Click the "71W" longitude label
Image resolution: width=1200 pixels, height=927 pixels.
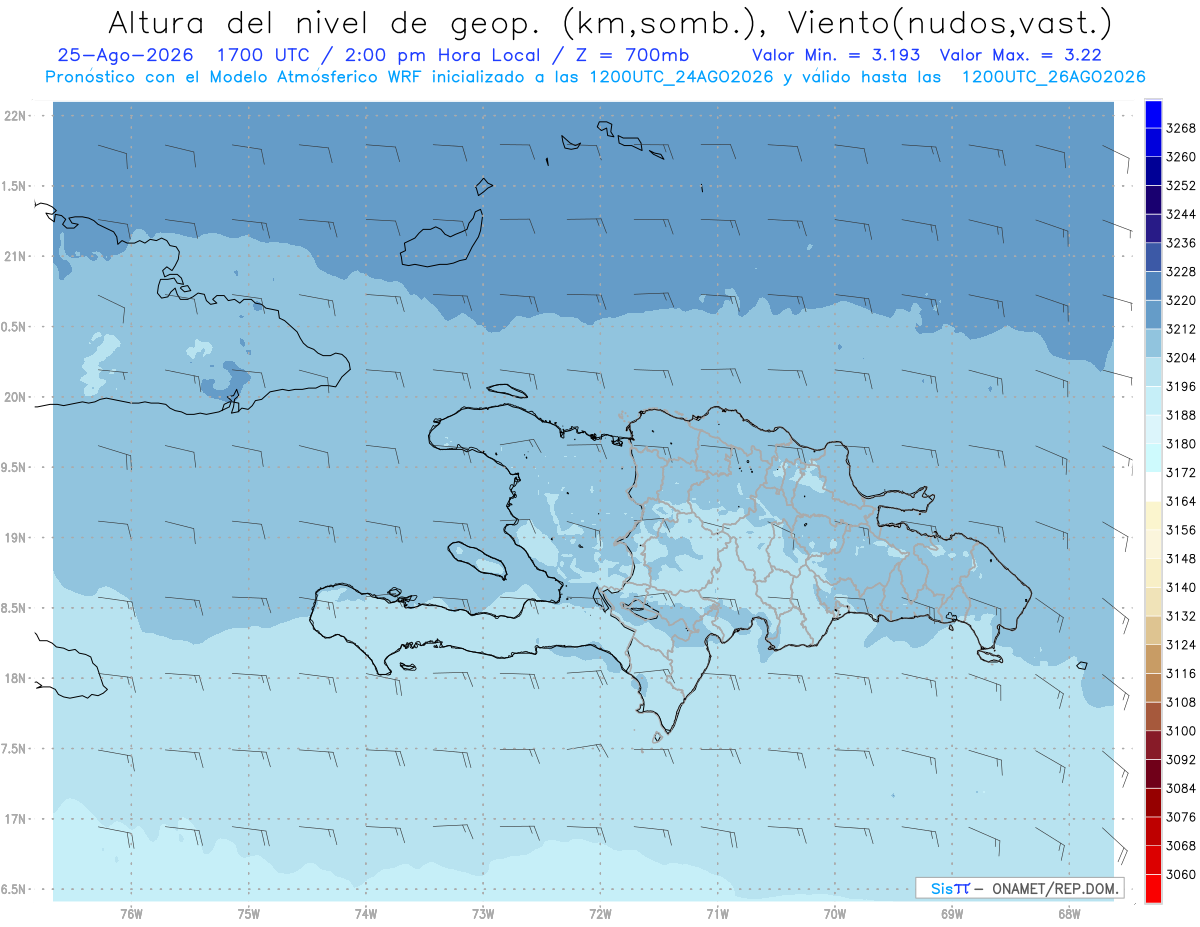point(717,913)
